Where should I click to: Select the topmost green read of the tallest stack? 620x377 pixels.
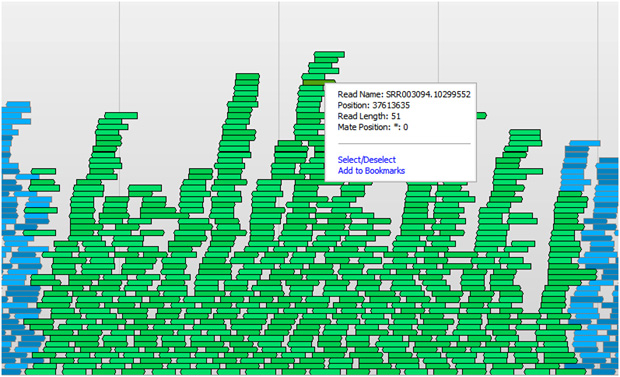pyautogui.click(x=329, y=54)
